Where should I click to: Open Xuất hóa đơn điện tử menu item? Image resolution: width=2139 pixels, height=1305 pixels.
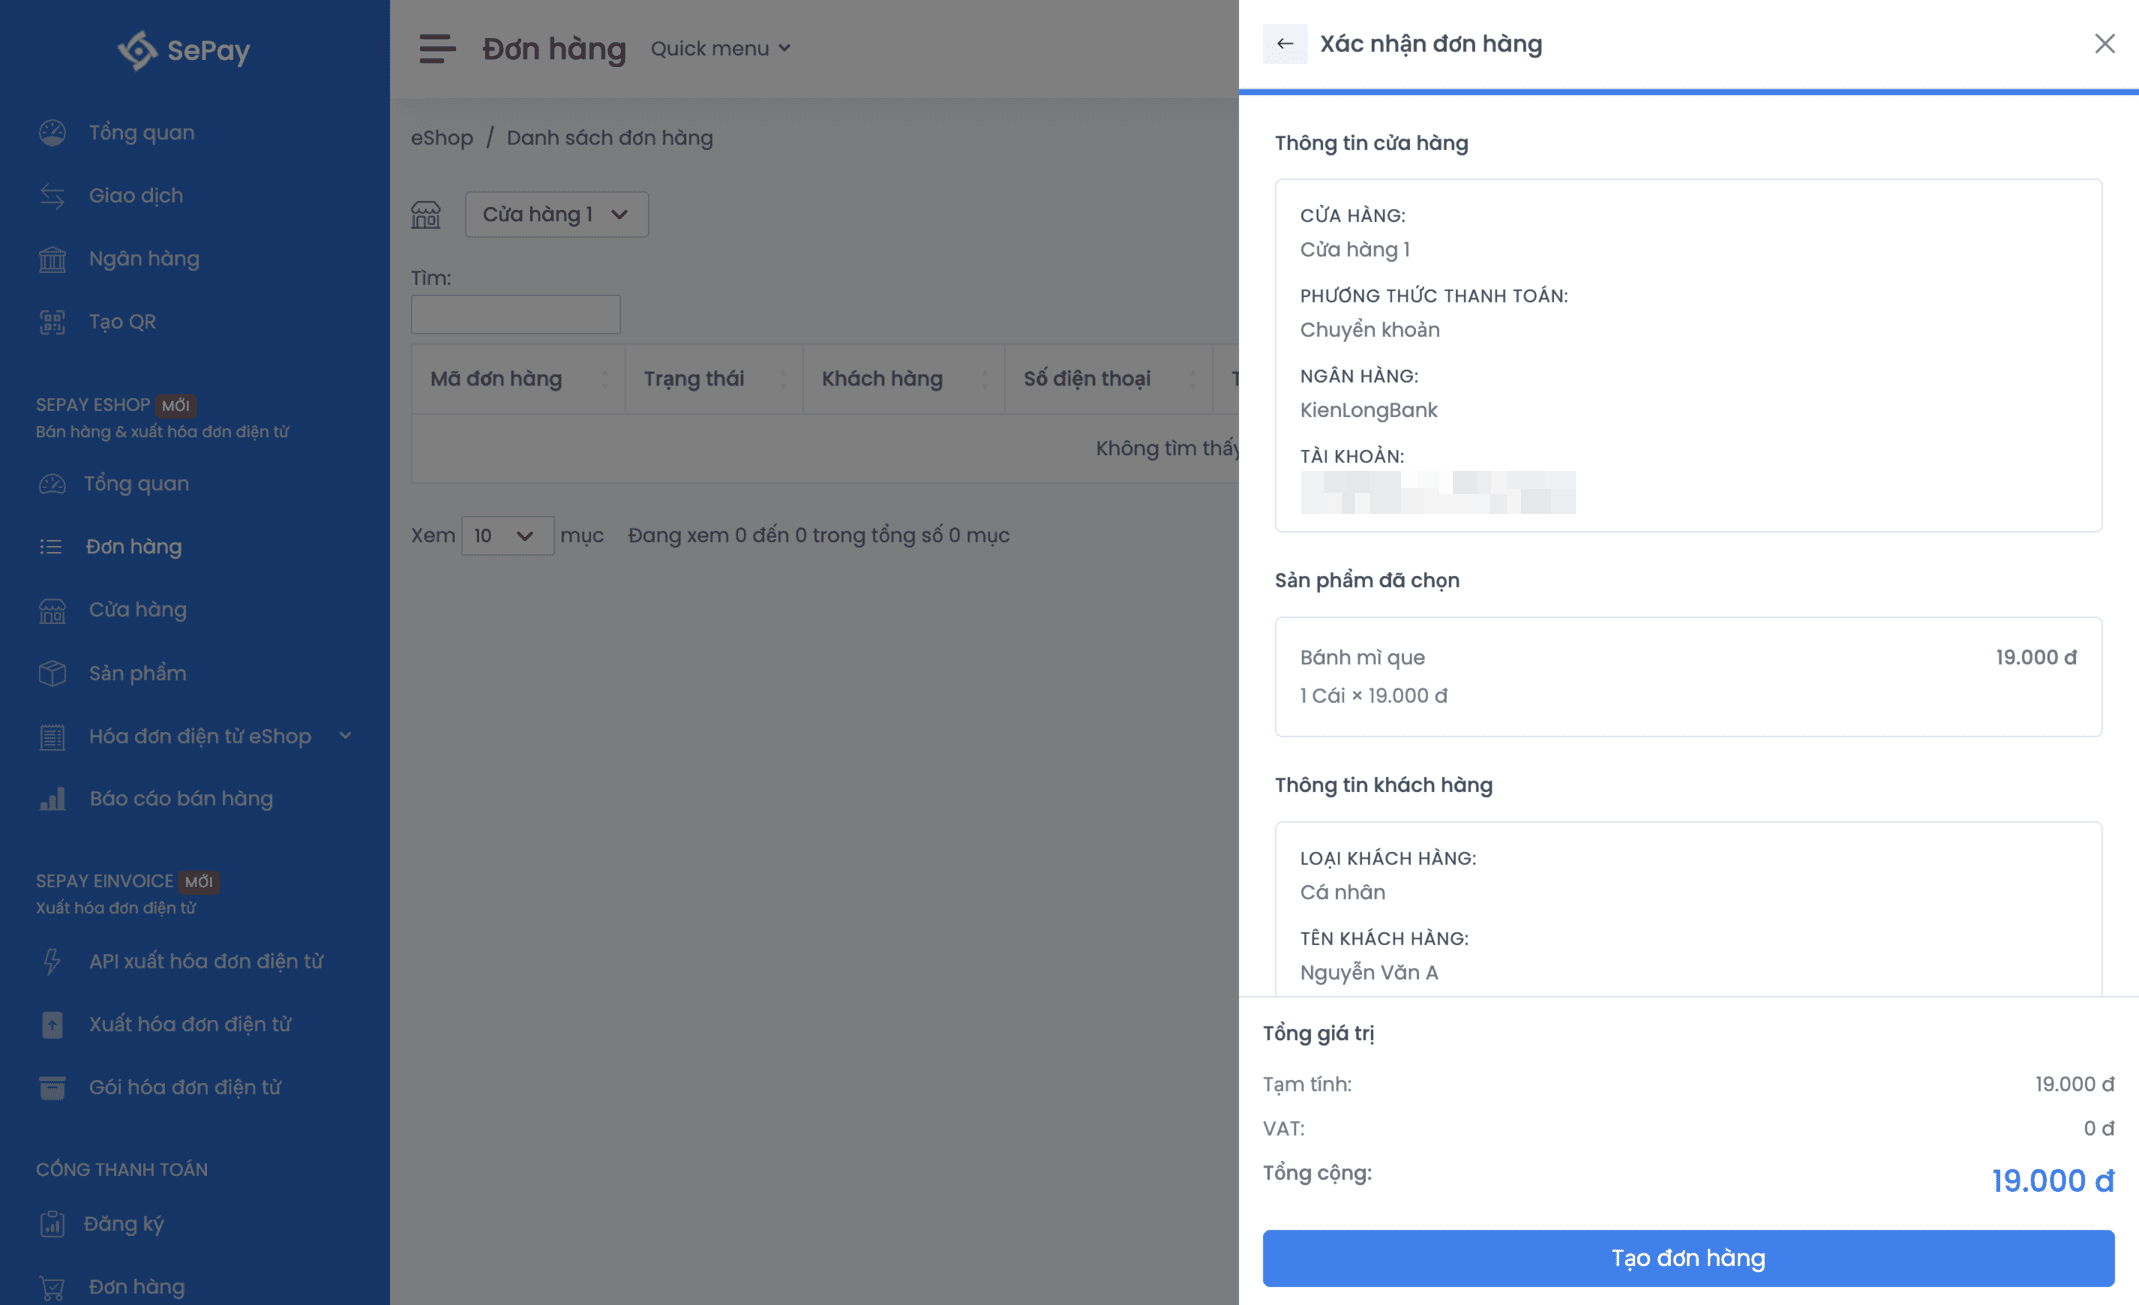click(190, 1025)
